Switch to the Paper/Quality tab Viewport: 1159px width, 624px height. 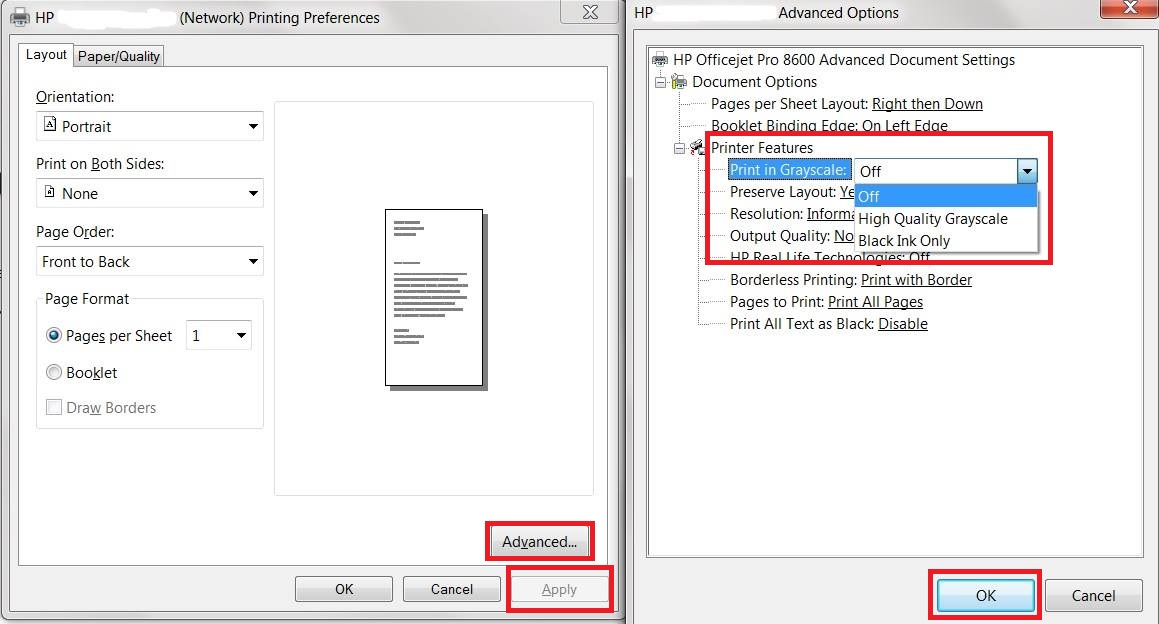[x=118, y=56]
